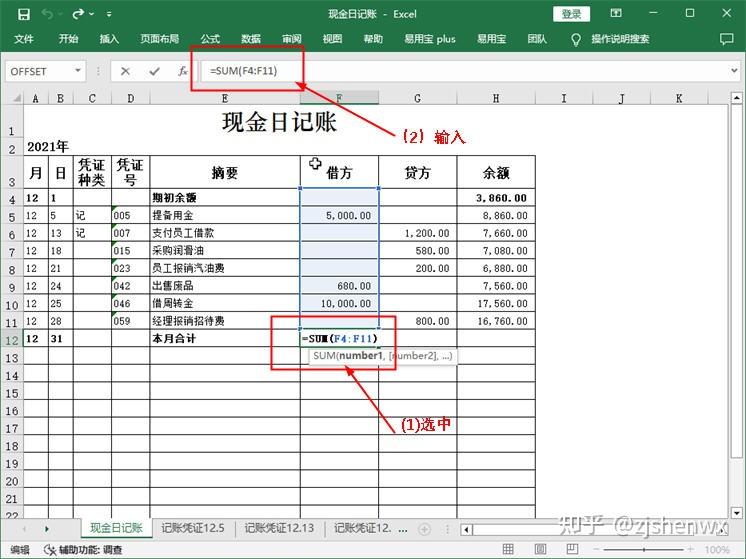The height and width of the screenshot is (559, 746).
Task: Cancel formula entry with the X icon
Action: (x=125, y=71)
